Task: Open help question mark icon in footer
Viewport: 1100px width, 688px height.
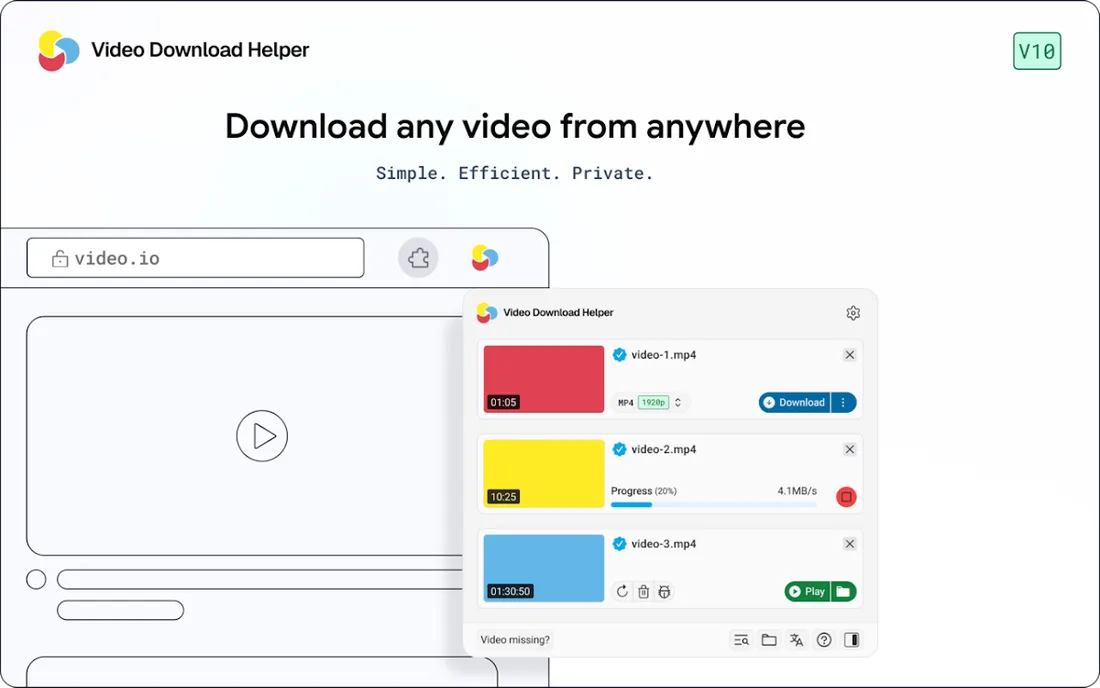Action: [x=824, y=640]
